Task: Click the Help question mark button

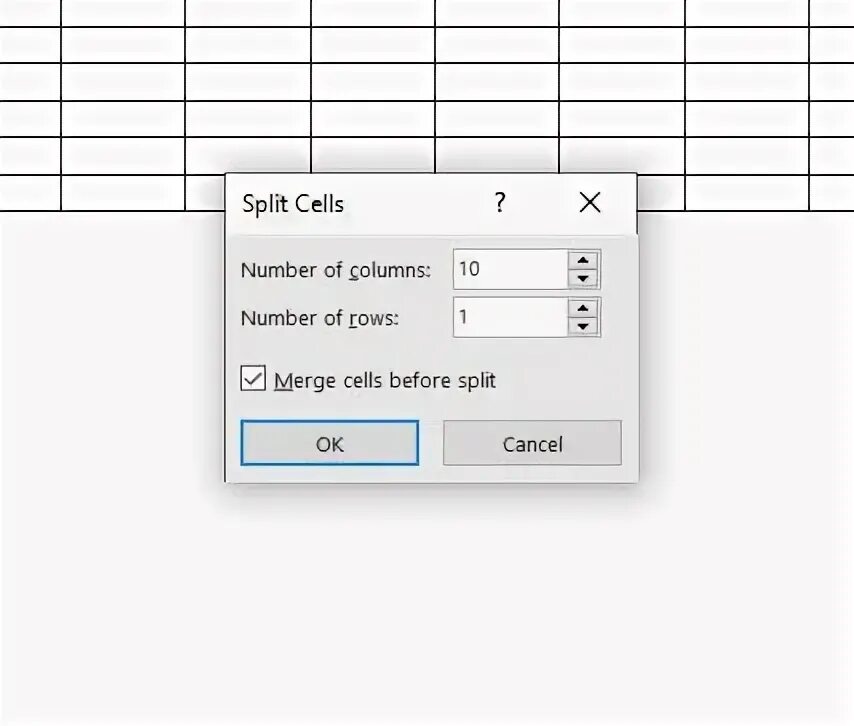Action: point(500,204)
